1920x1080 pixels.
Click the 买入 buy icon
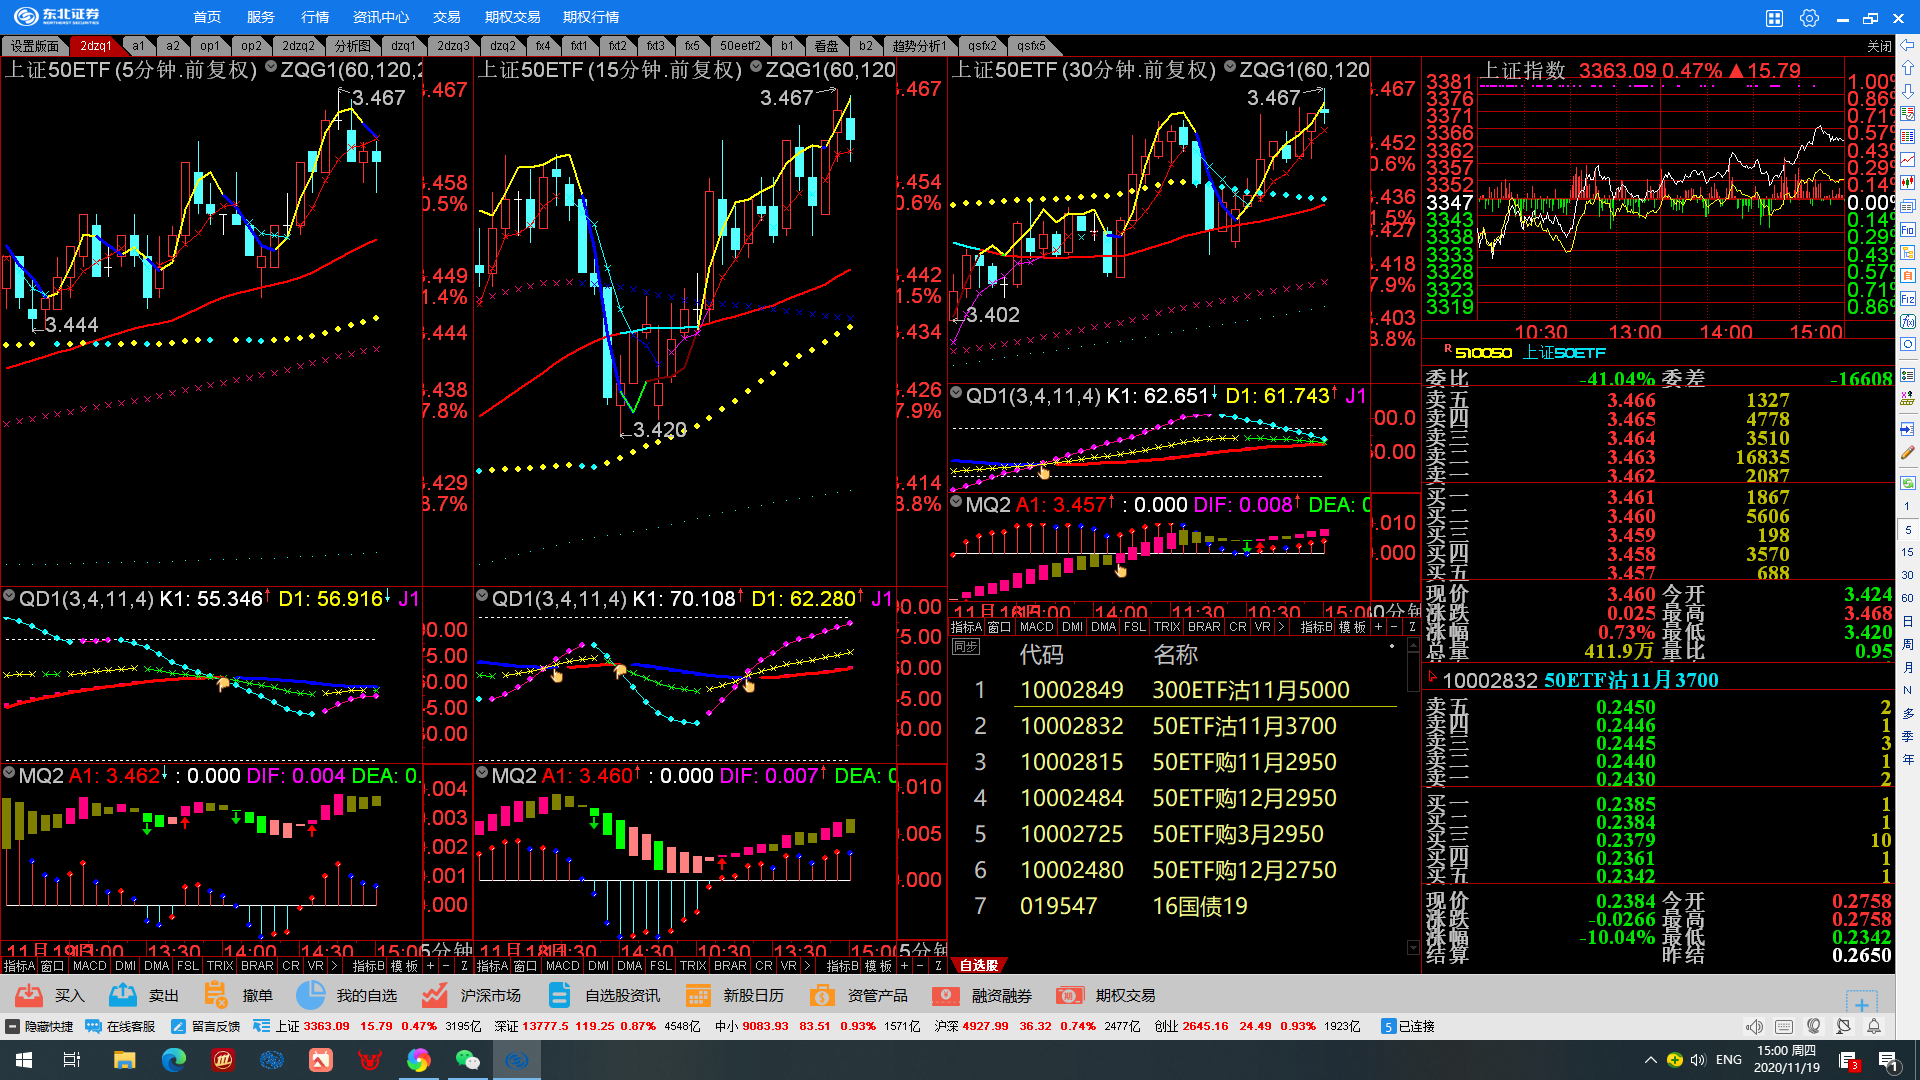click(x=29, y=995)
